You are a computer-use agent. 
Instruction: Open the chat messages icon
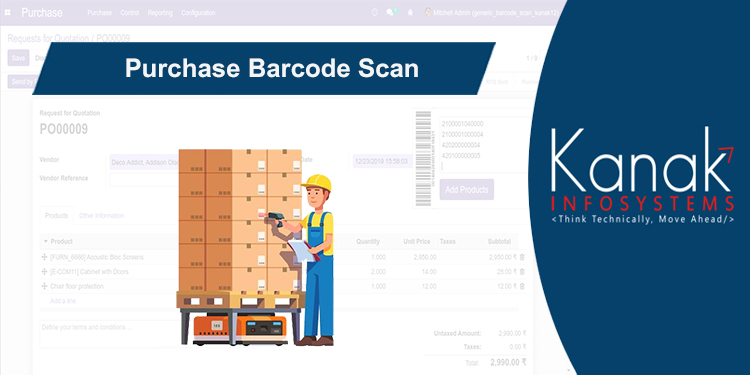391,12
